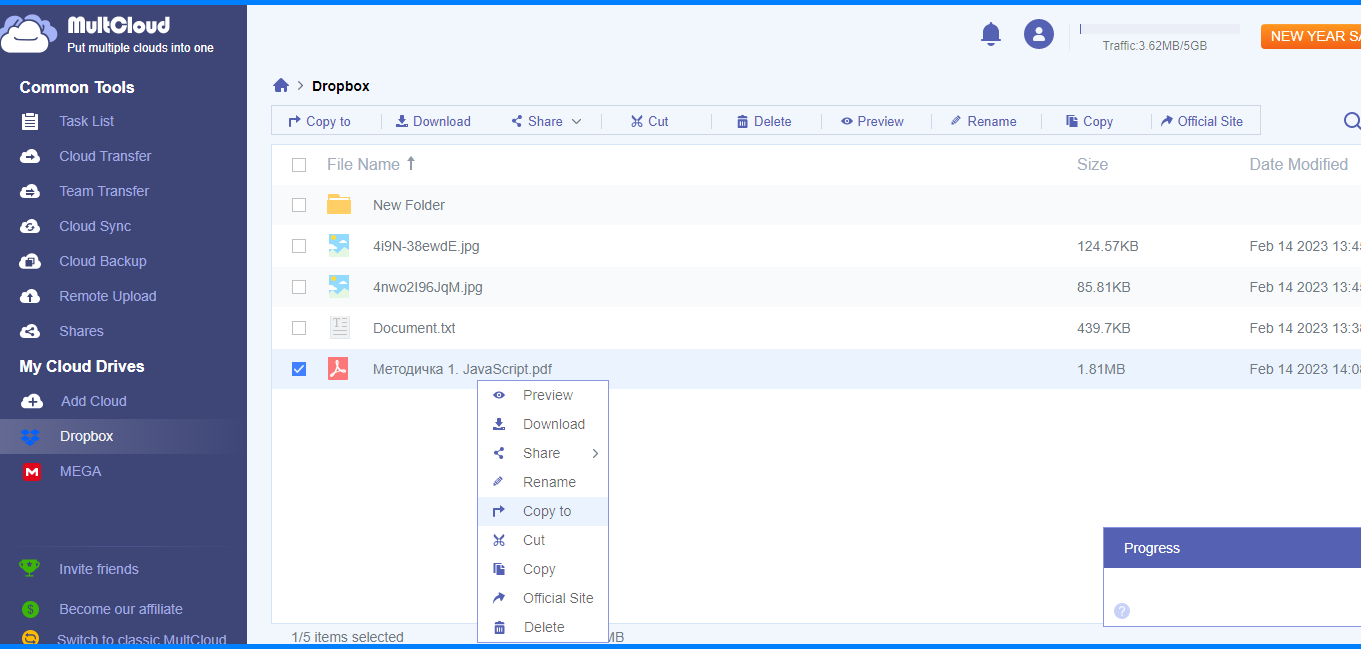Choose Rename in context menu
This screenshot has height=649, width=1361.
pyautogui.click(x=543, y=482)
